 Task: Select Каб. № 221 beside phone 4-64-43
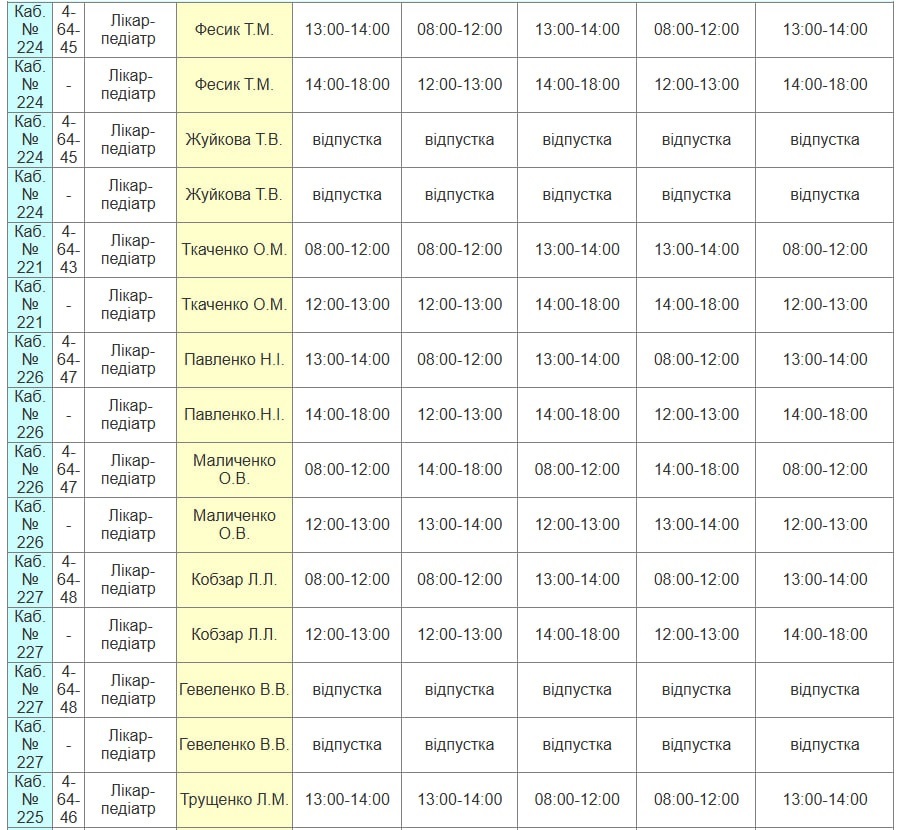coord(30,249)
